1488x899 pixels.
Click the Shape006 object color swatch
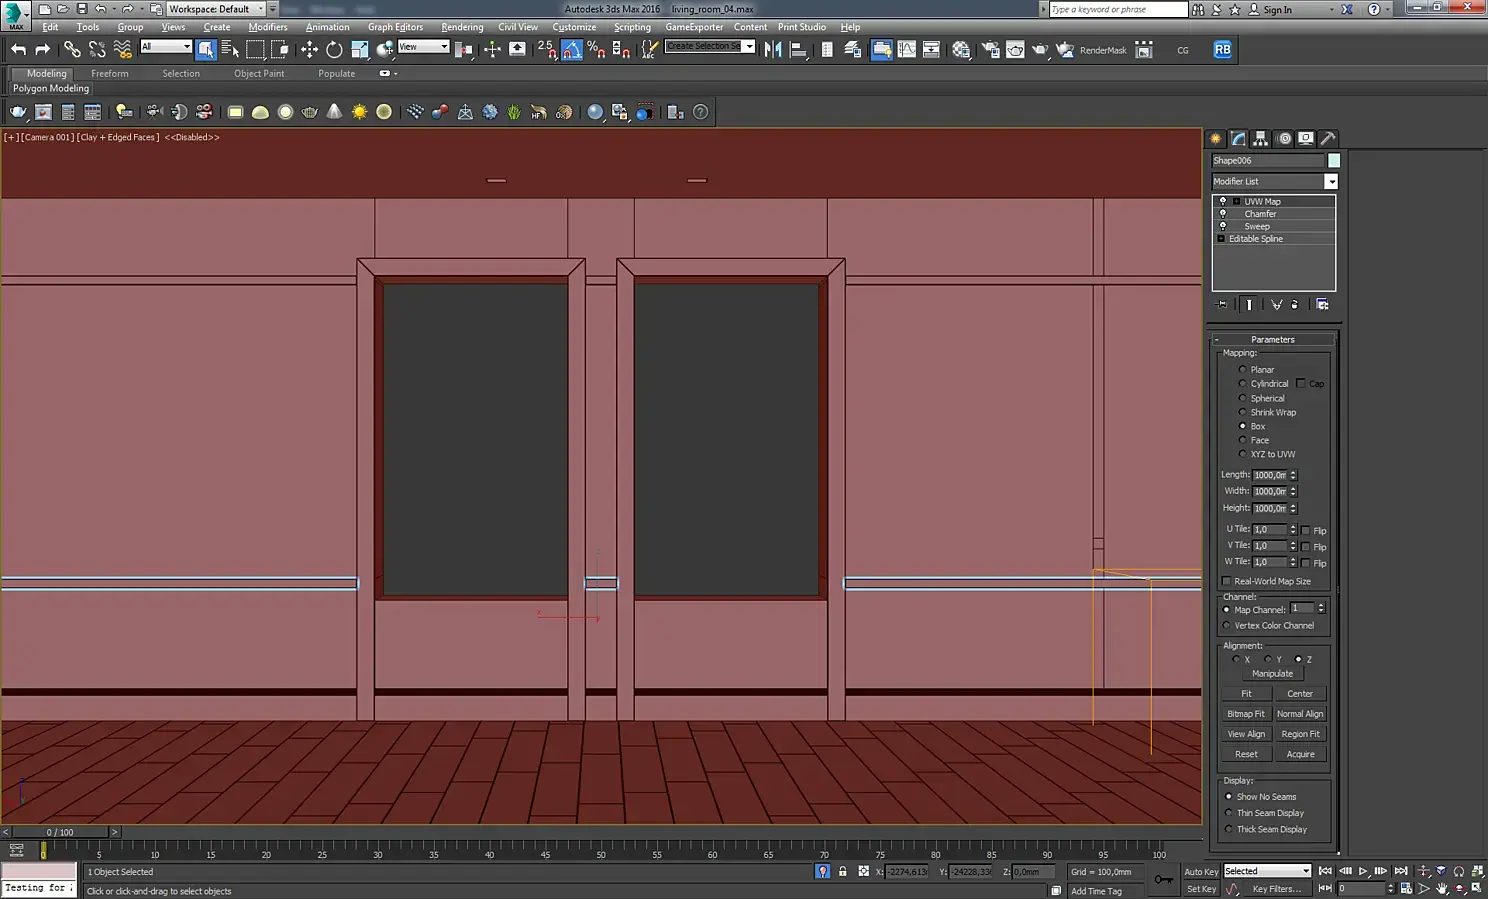(1334, 160)
